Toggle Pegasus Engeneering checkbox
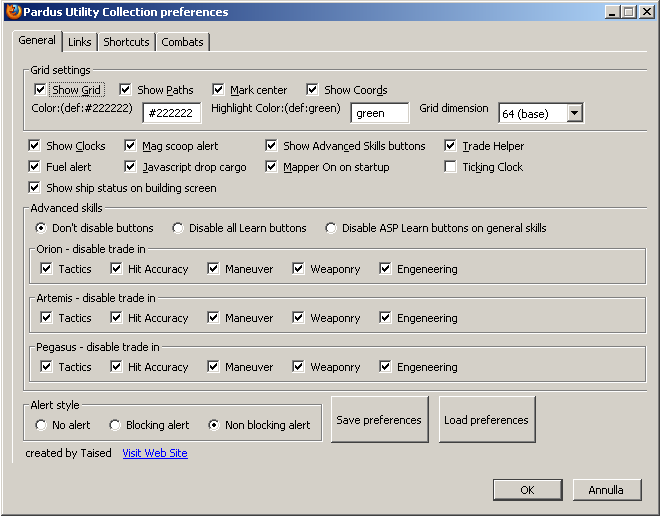This screenshot has width=660, height=516. 385,367
